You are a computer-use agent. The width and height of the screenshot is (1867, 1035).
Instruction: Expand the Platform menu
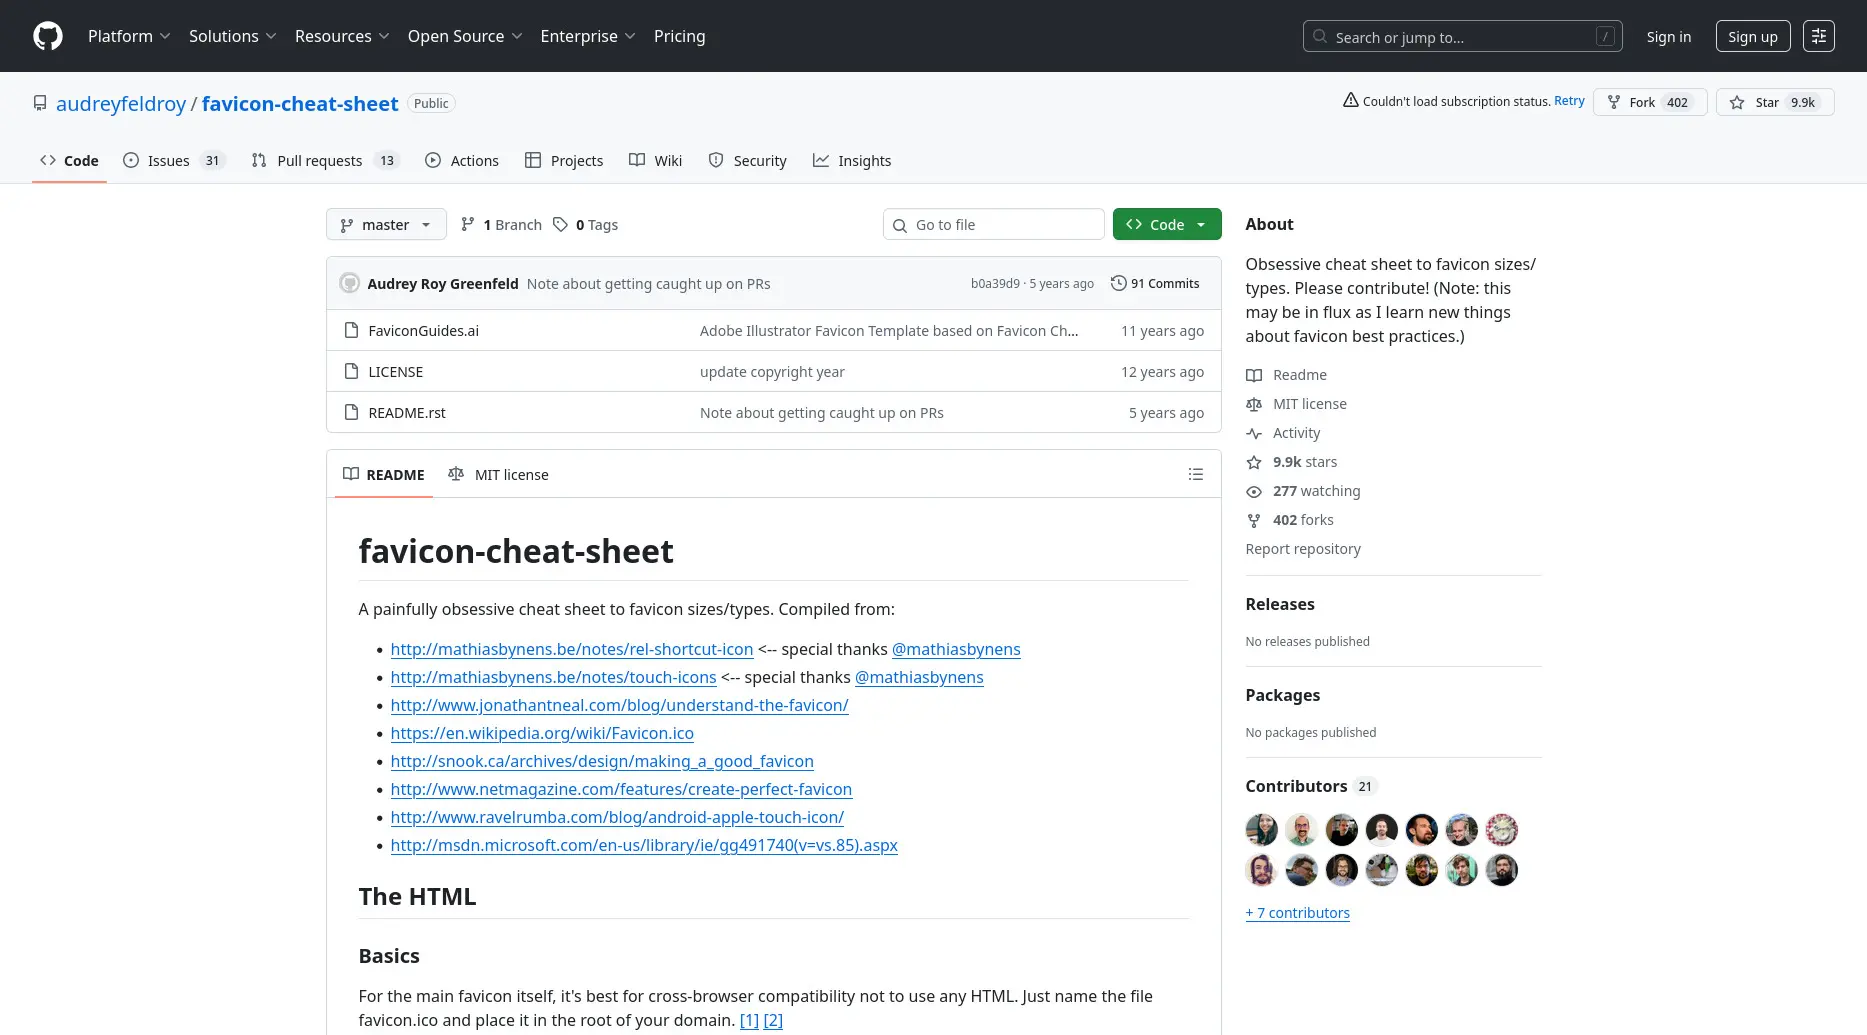click(129, 36)
